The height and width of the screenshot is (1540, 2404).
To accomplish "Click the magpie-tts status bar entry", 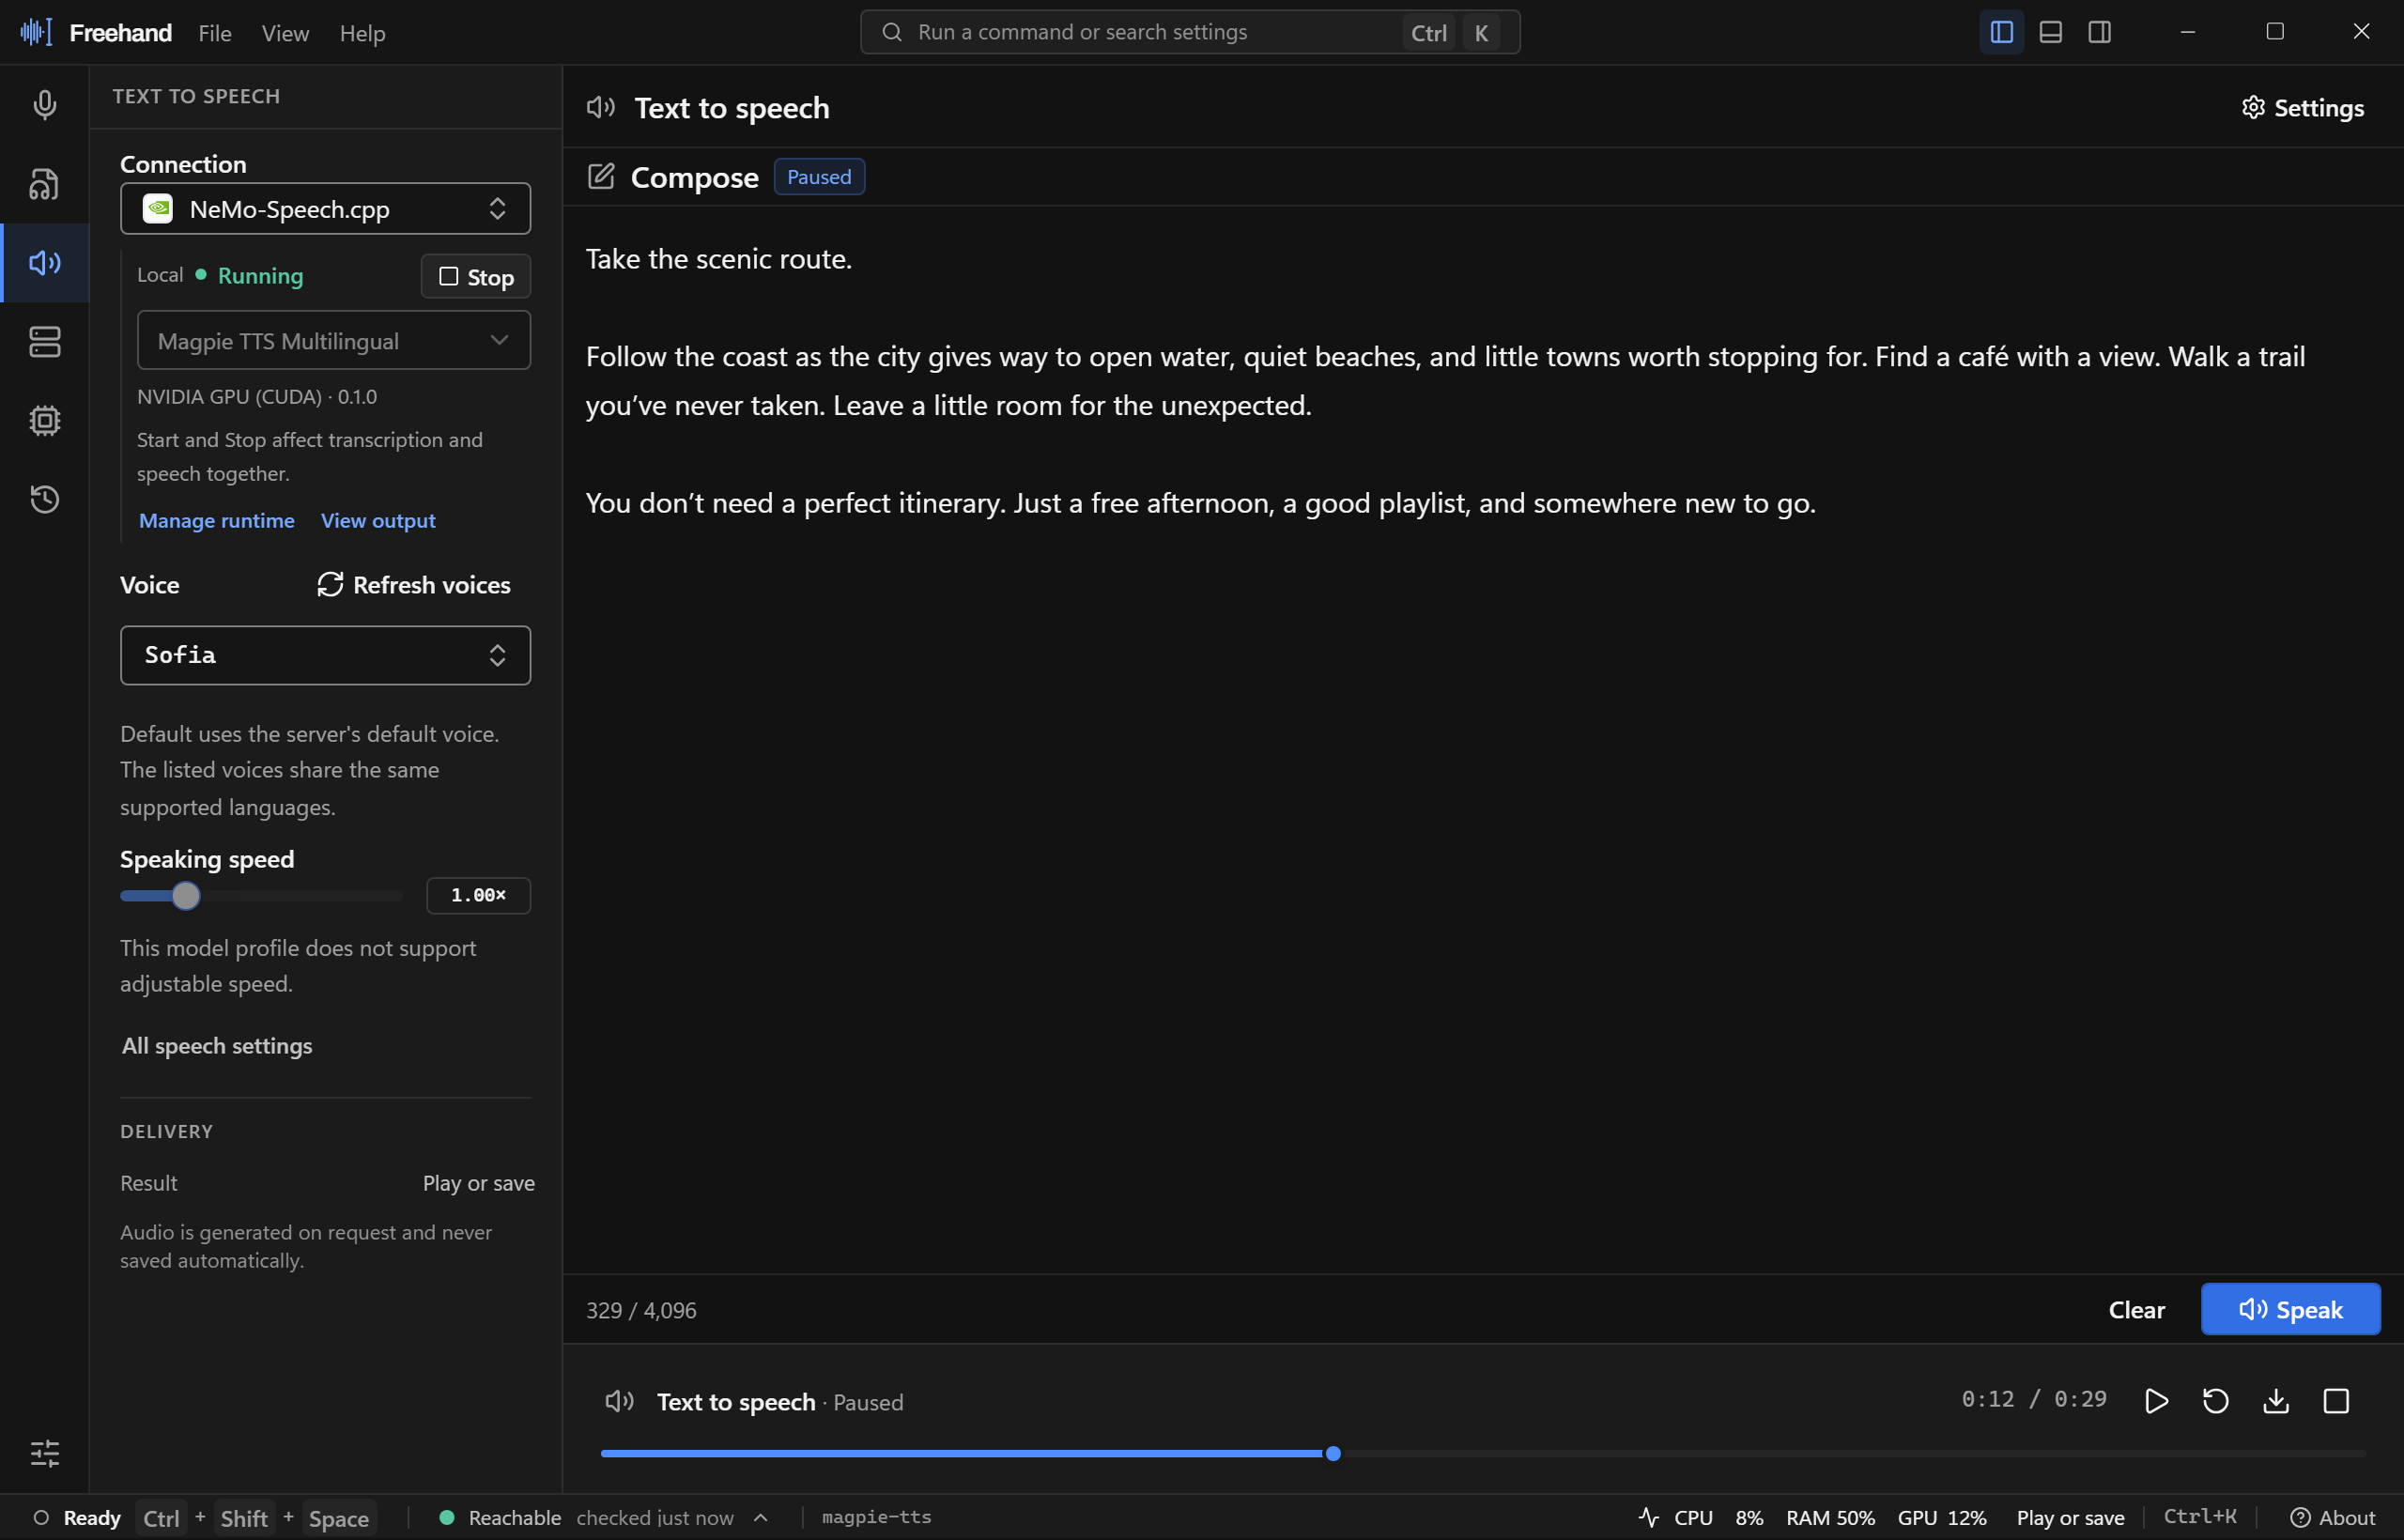I will click(x=876, y=1517).
